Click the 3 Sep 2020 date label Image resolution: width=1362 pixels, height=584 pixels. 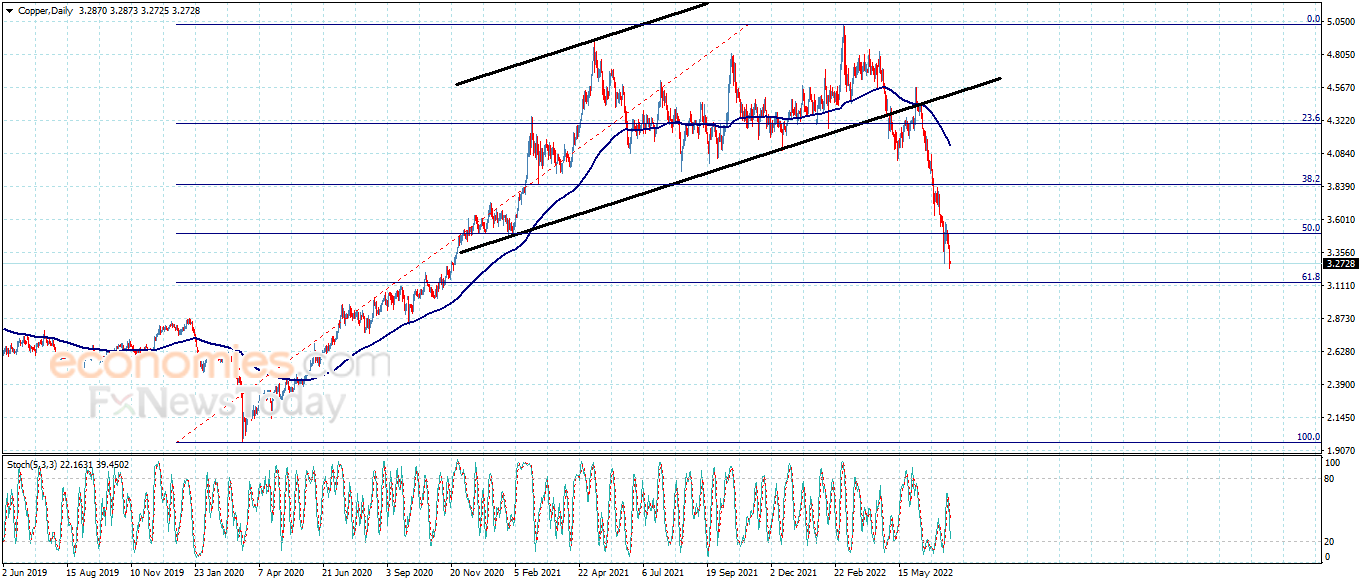(x=412, y=575)
